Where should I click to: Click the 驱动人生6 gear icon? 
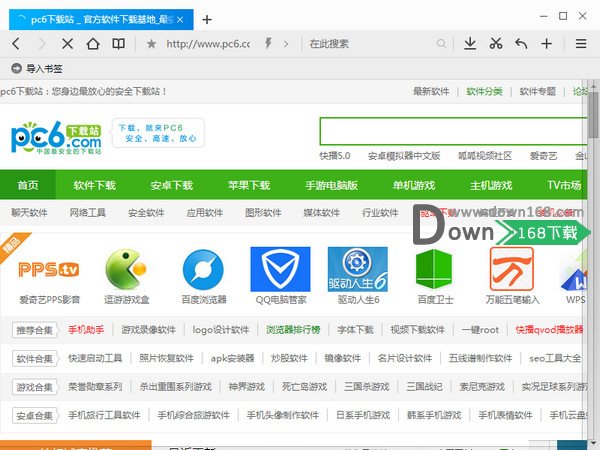pyautogui.click(x=358, y=269)
